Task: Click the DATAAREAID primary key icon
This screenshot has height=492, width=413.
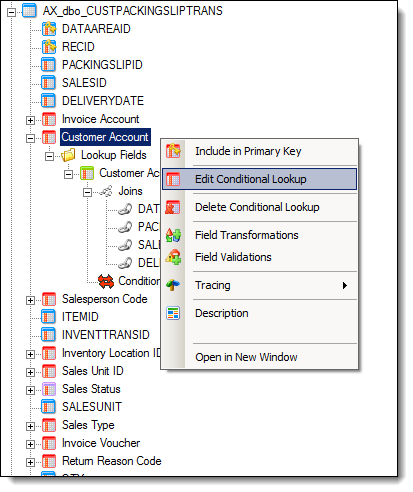Action: [x=49, y=29]
